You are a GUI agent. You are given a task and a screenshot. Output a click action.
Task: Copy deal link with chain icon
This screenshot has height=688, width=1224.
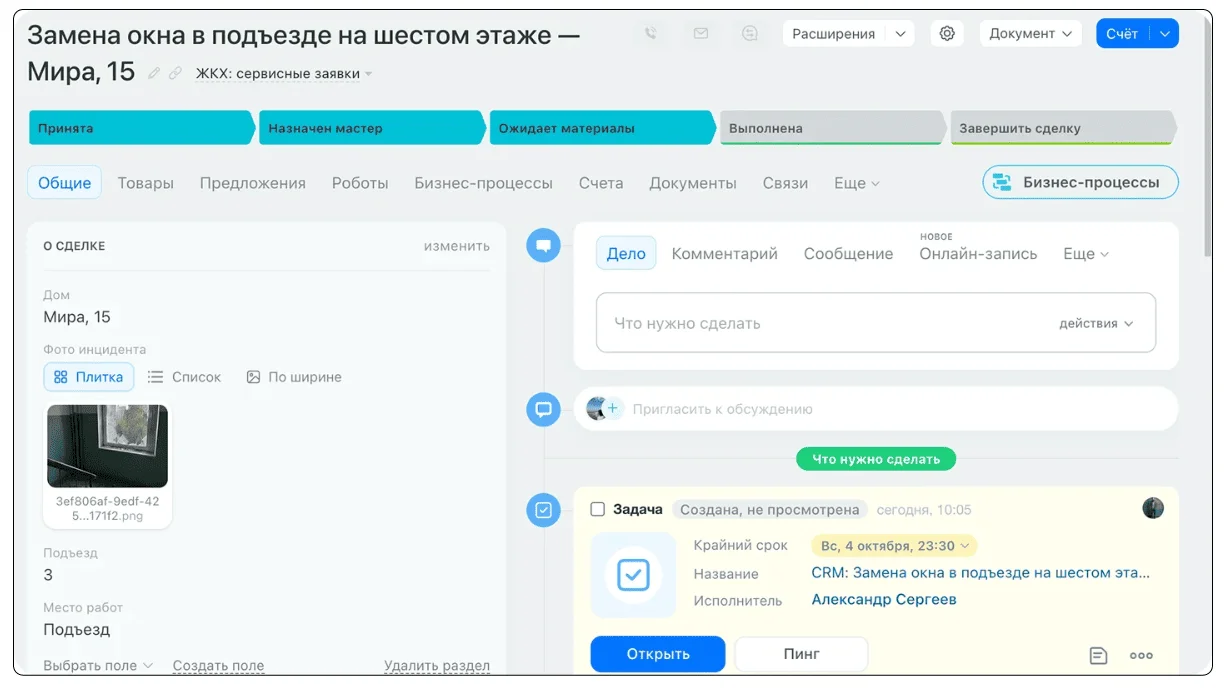point(176,73)
